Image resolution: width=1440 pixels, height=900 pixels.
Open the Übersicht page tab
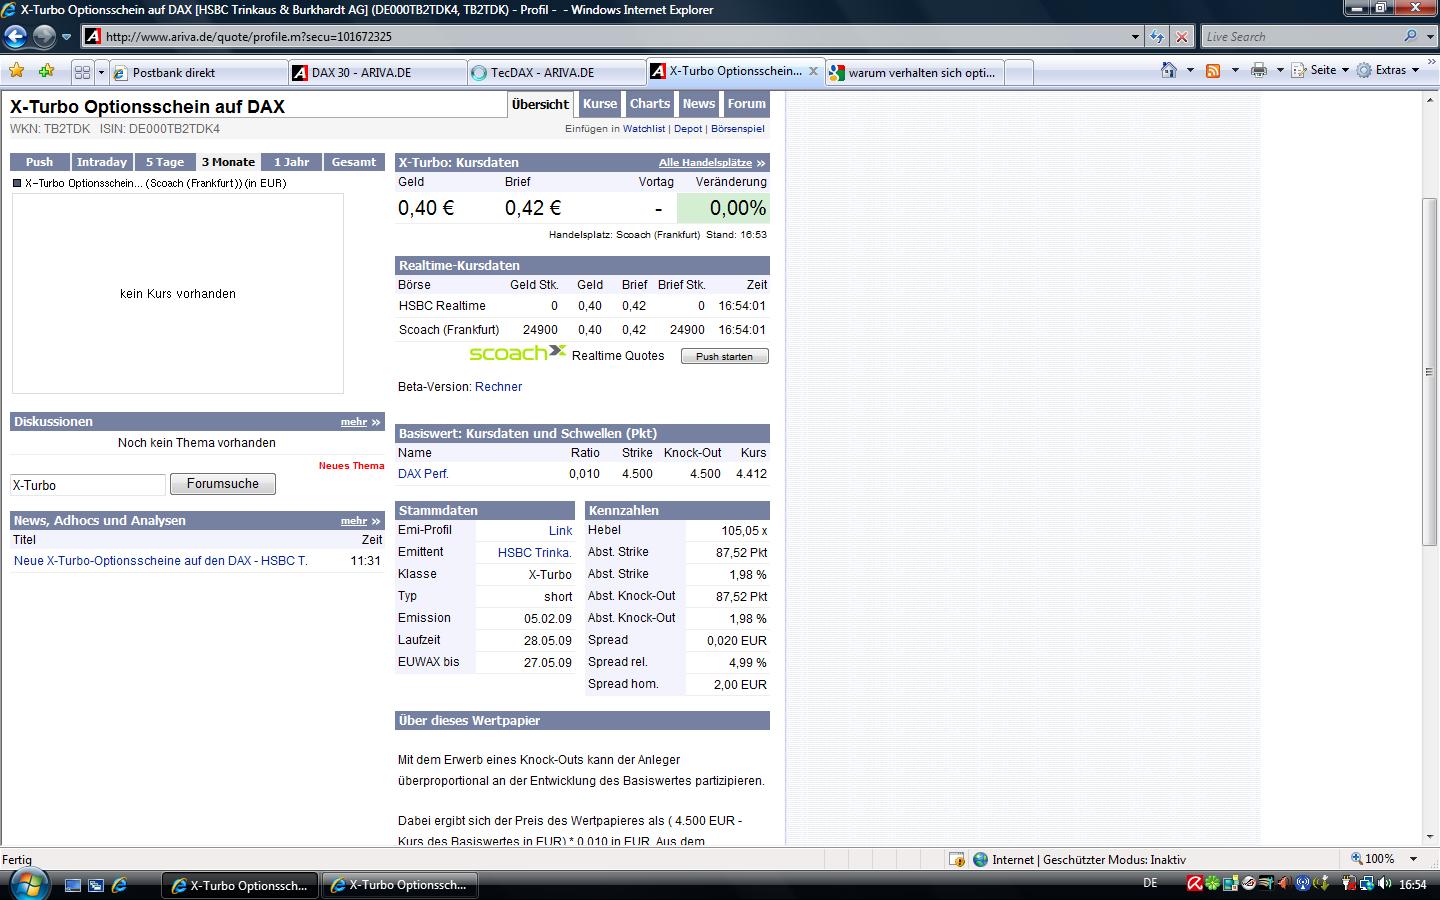click(x=540, y=104)
